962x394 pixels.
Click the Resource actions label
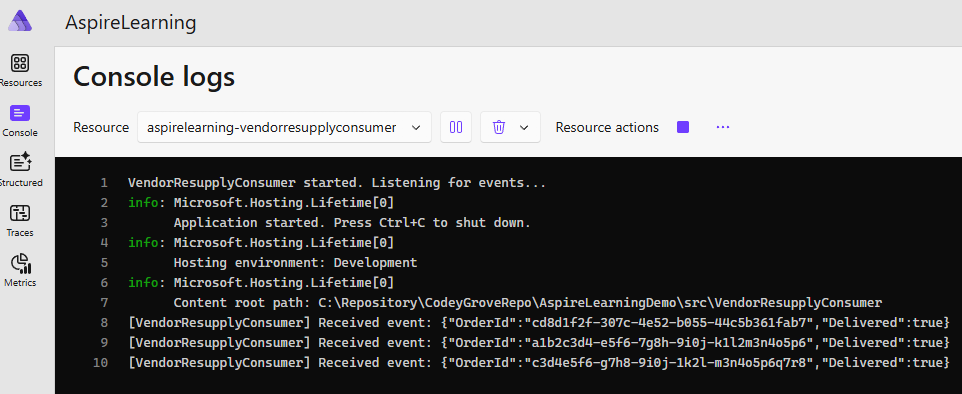(x=607, y=128)
